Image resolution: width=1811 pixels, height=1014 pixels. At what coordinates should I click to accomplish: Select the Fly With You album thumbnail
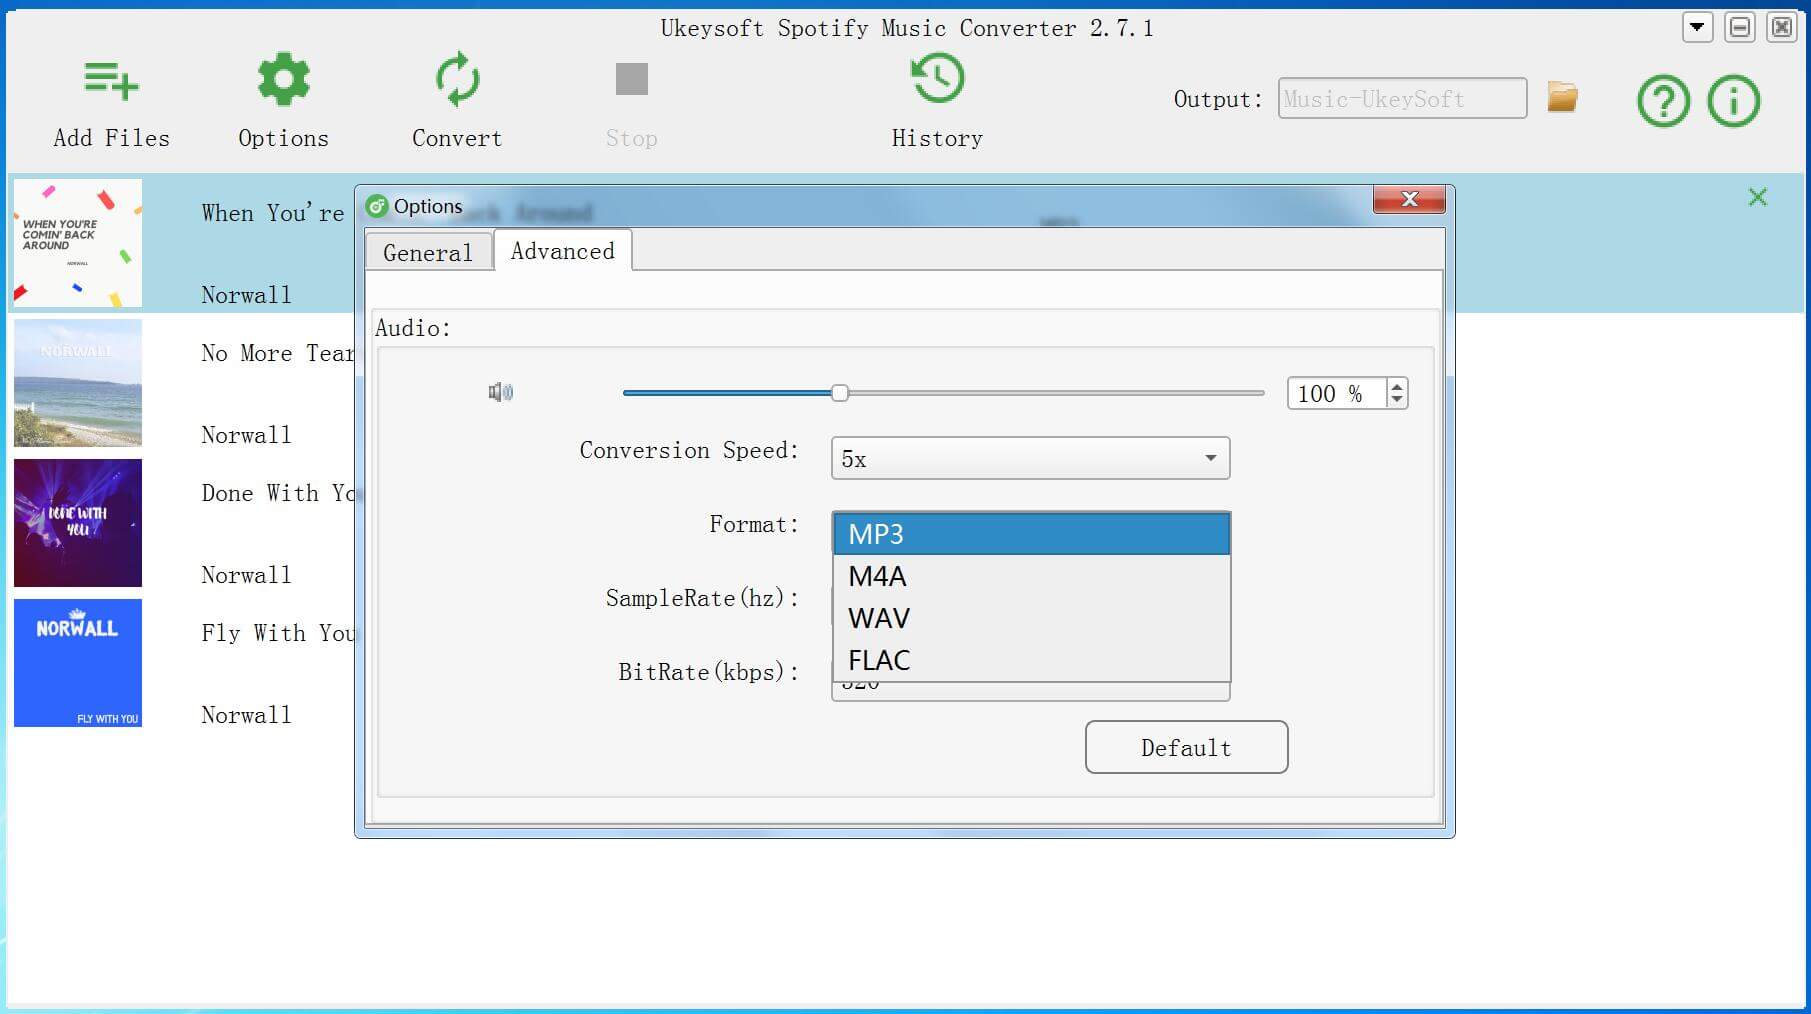click(78, 663)
